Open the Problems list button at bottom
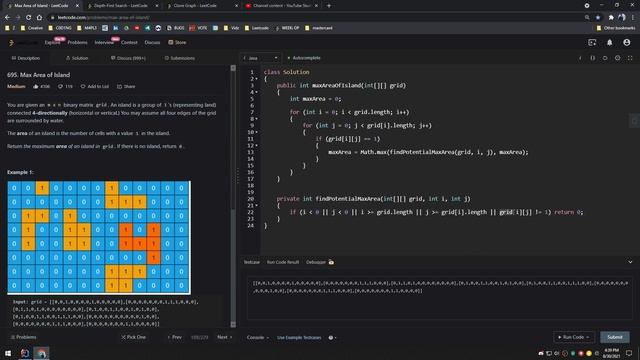 [24, 337]
